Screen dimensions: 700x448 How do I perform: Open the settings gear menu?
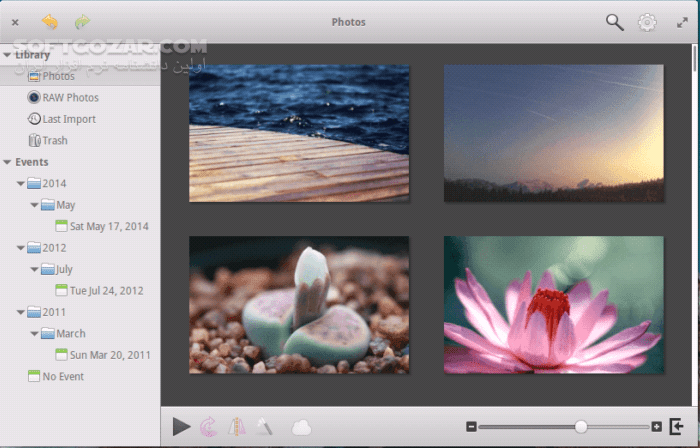tap(647, 21)
